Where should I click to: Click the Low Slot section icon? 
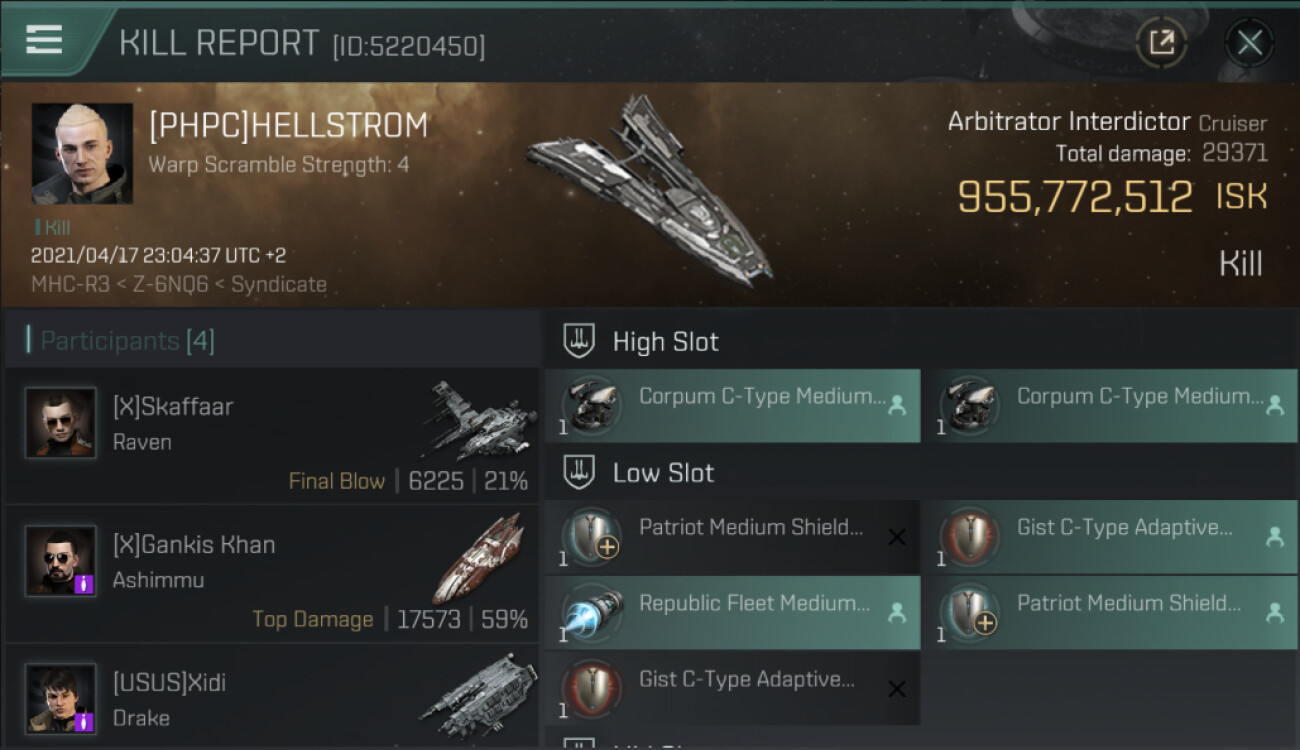[579, 472]
